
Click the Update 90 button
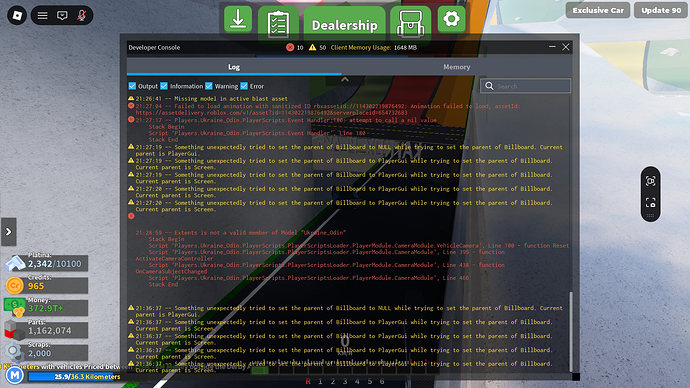661,10
